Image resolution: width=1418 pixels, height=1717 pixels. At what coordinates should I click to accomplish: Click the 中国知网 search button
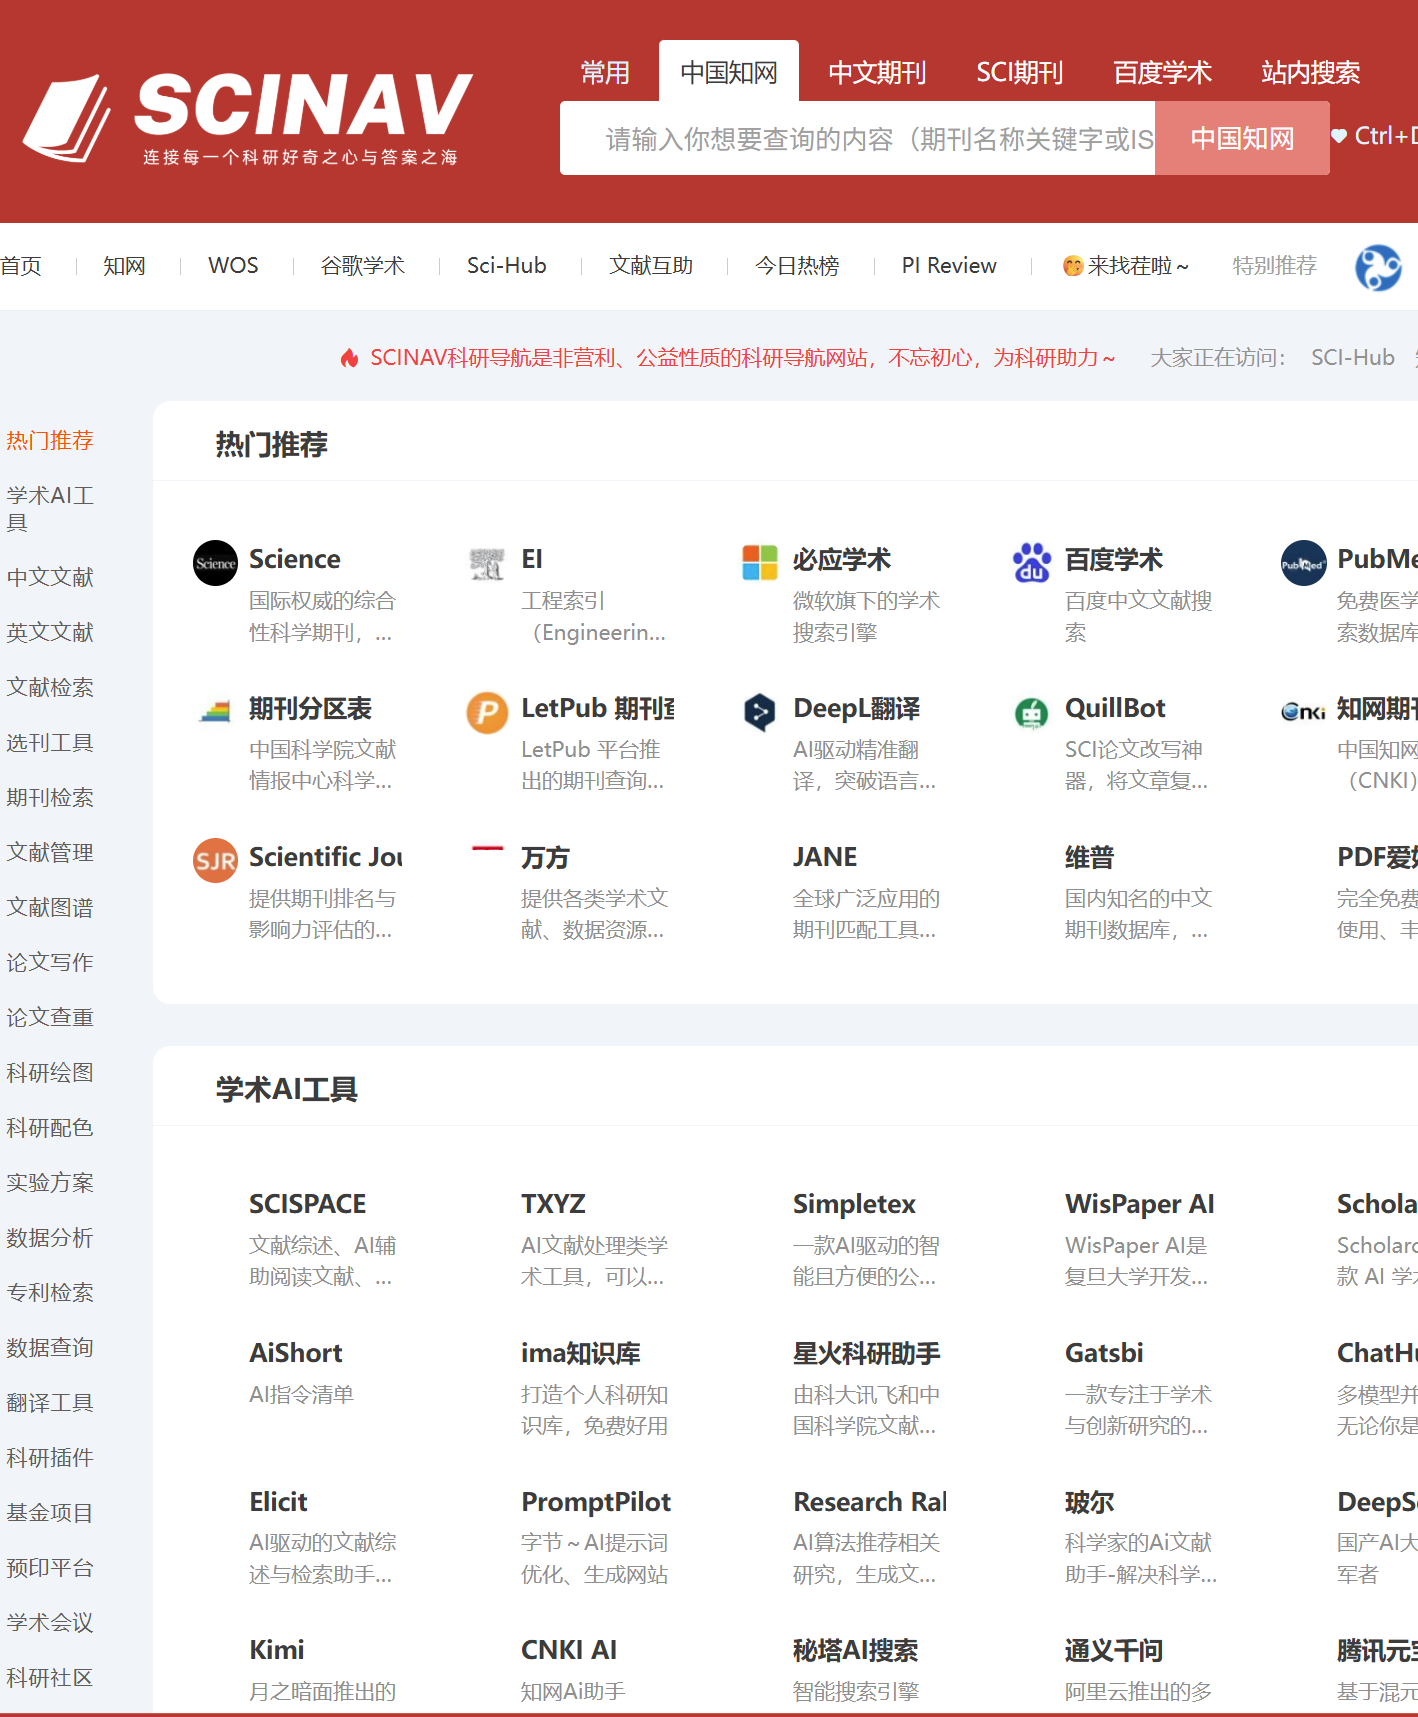1242,138
